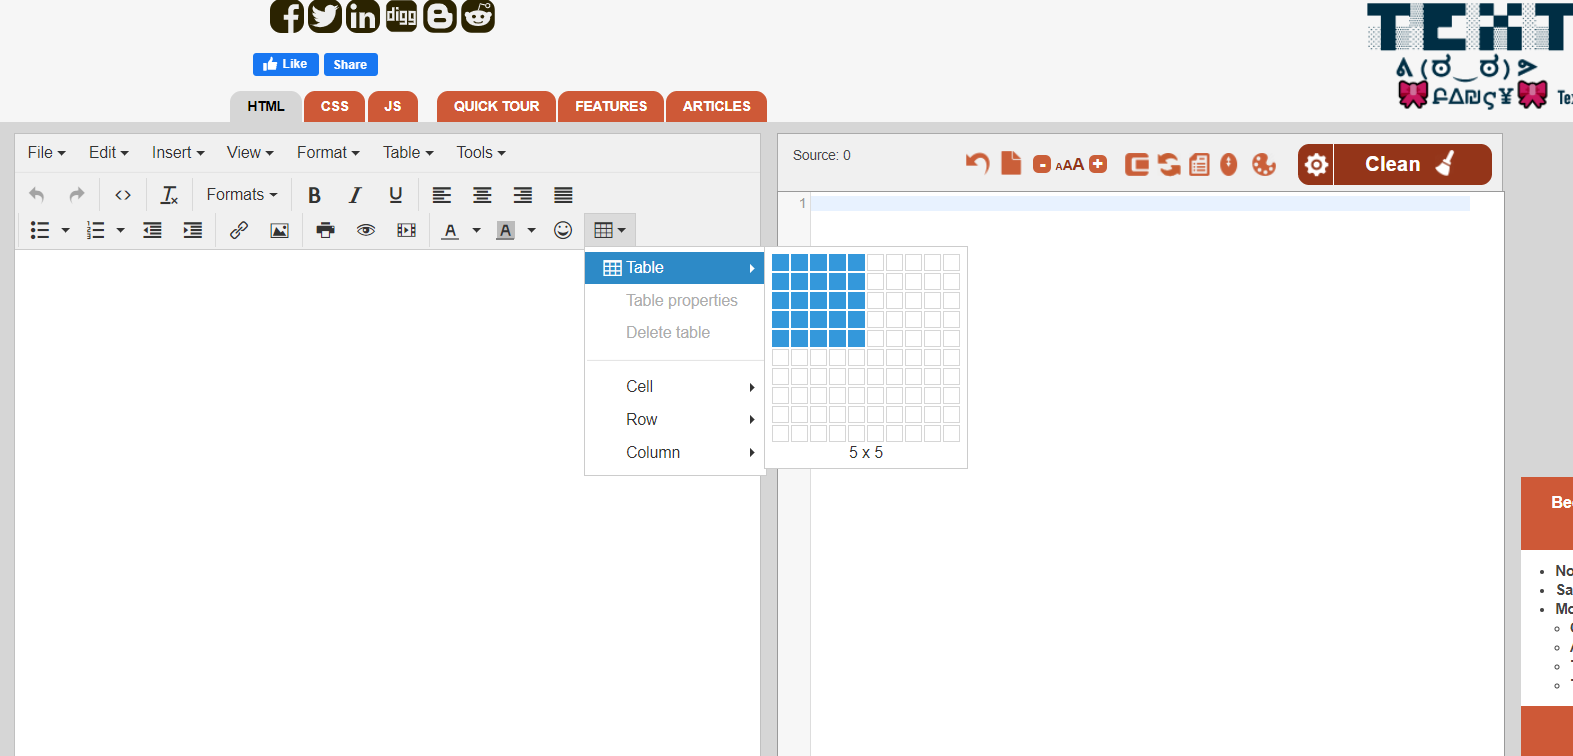Image resolution: width=1573 pixels, height=756 pixels.
Task: Click the Clean button
Action: pos(1411,164)
